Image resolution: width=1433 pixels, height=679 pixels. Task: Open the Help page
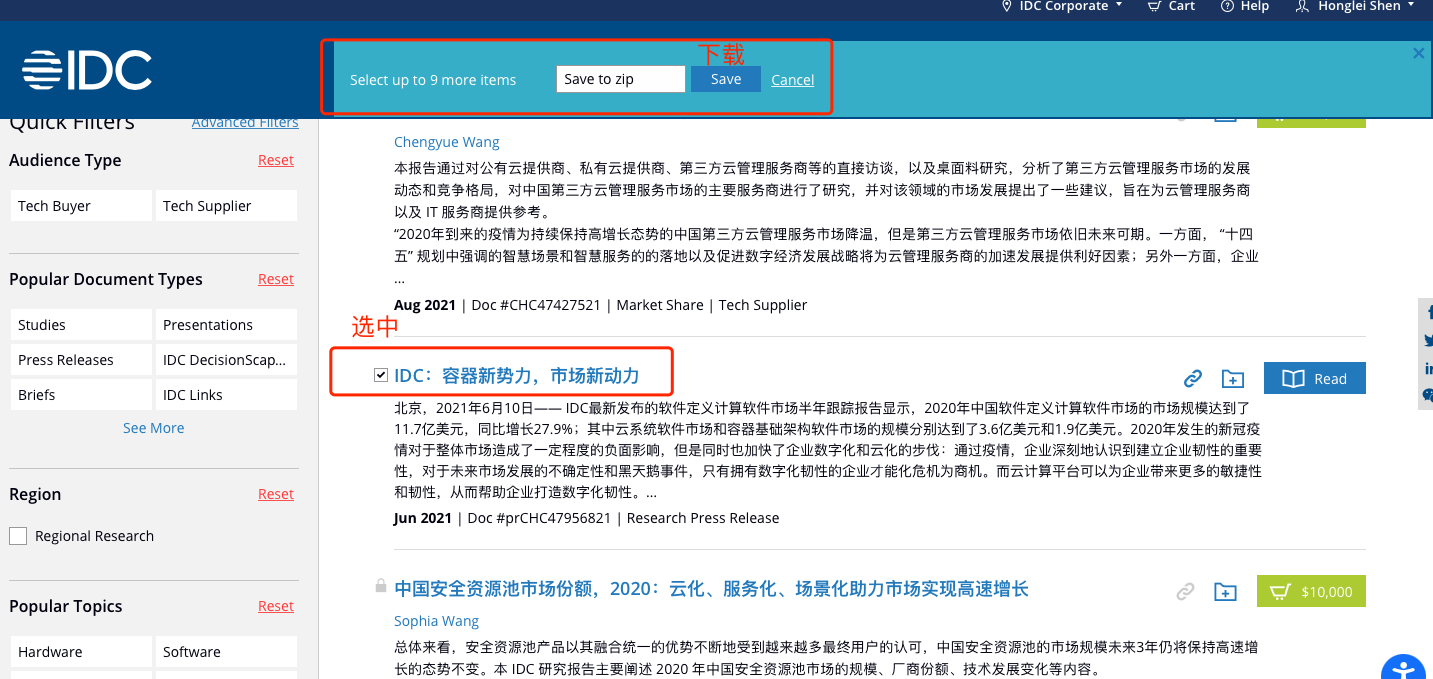pyautogui.click(x=1244, y=6)
